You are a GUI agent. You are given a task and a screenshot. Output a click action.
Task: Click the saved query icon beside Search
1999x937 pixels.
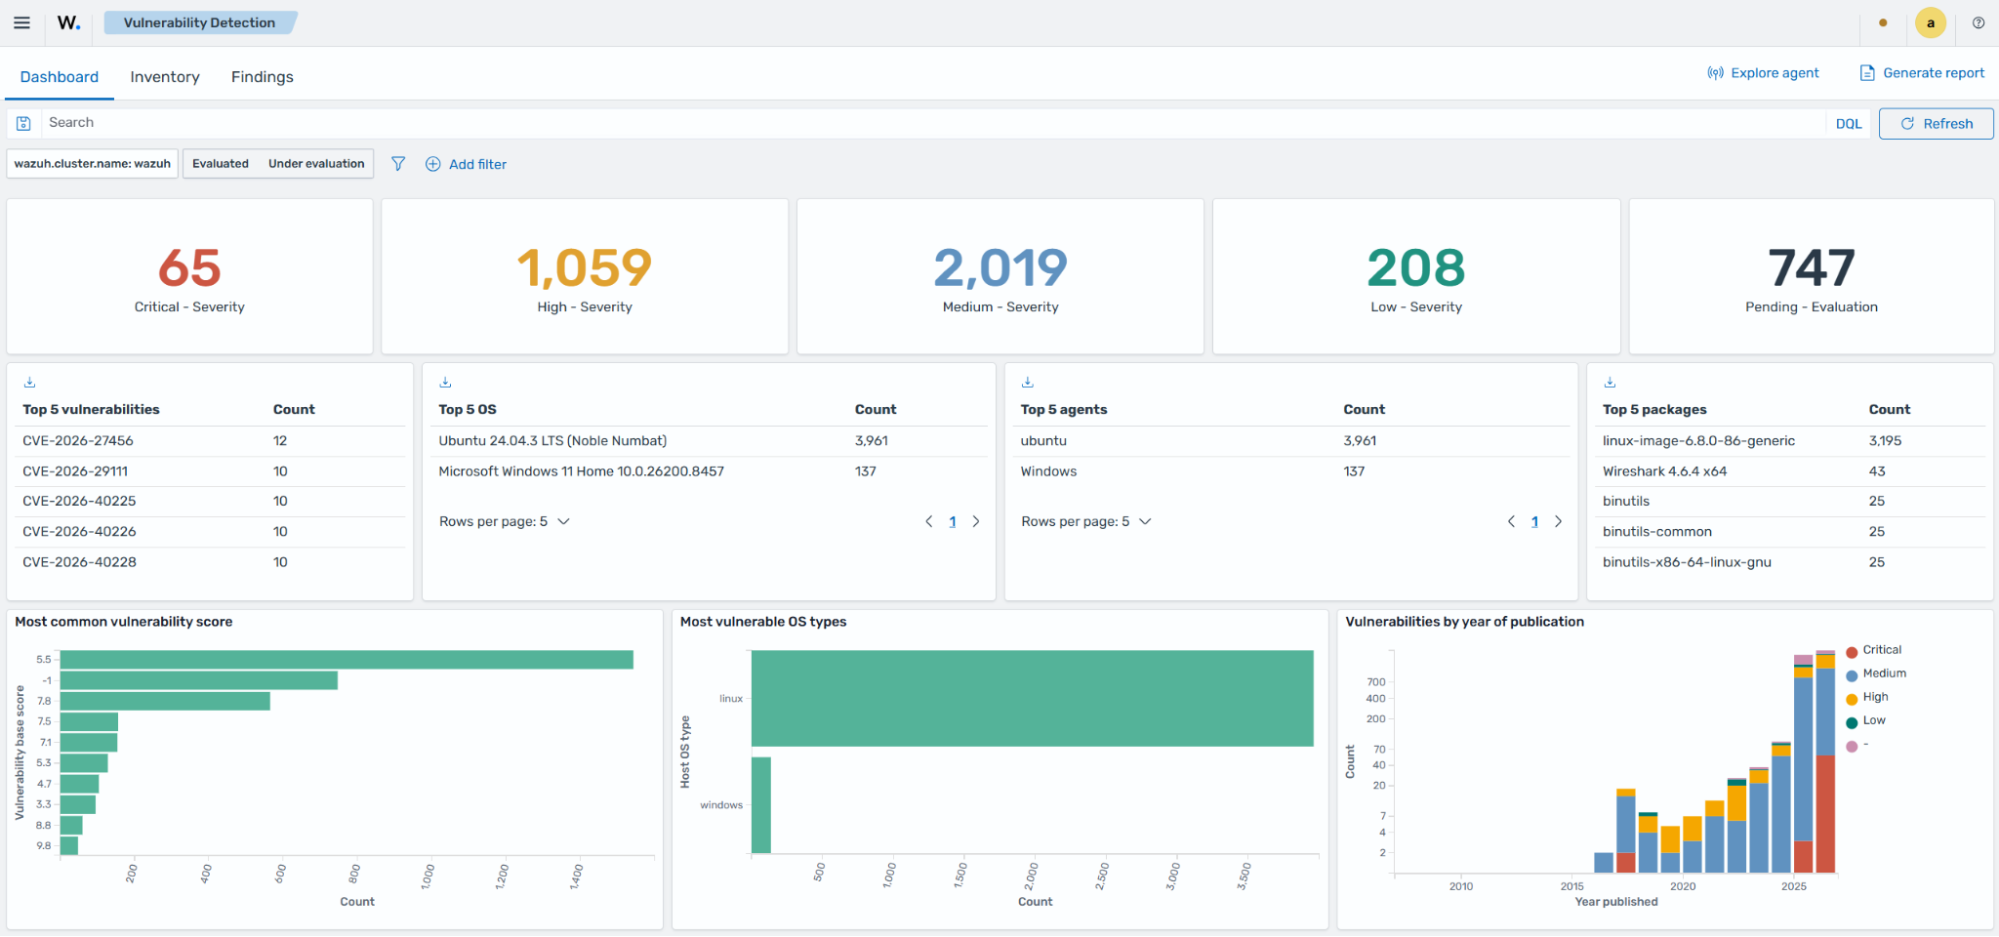click(23, 123)
